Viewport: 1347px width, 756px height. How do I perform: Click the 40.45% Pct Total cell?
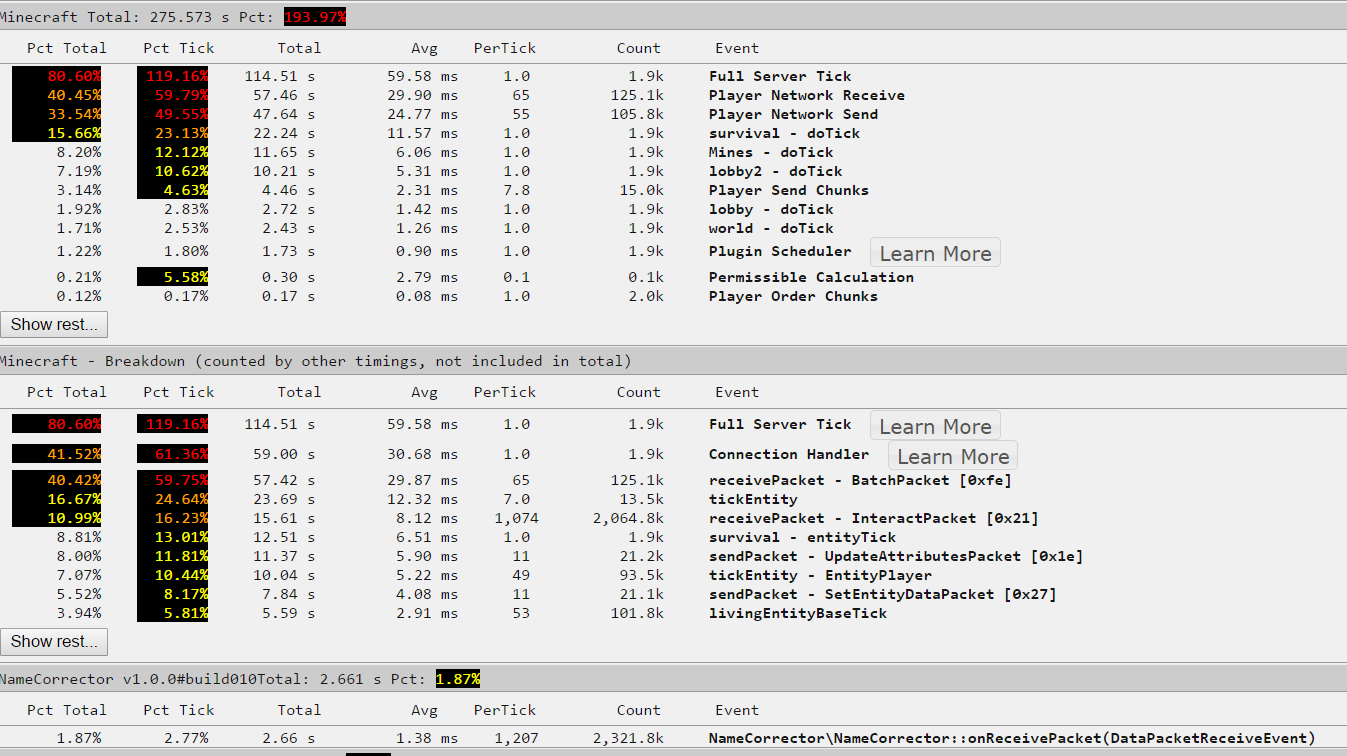[57, 95]
